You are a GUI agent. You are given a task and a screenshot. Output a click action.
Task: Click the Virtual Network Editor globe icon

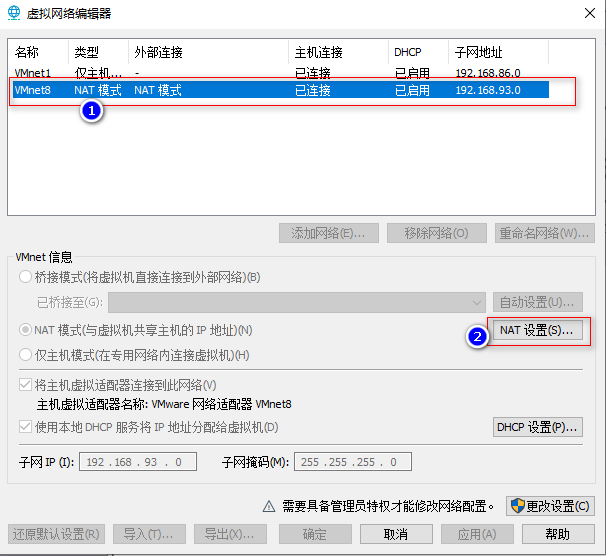14,13
